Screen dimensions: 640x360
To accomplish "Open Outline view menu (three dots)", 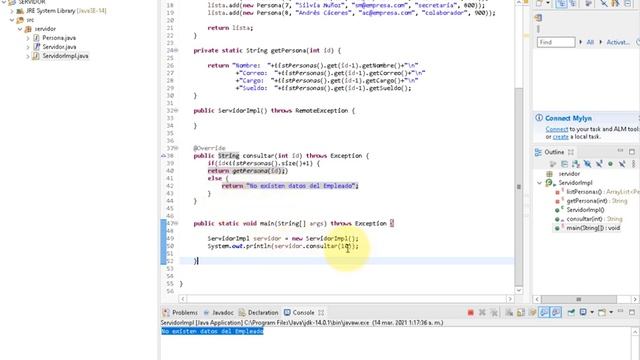I will [x=633, y=164].
